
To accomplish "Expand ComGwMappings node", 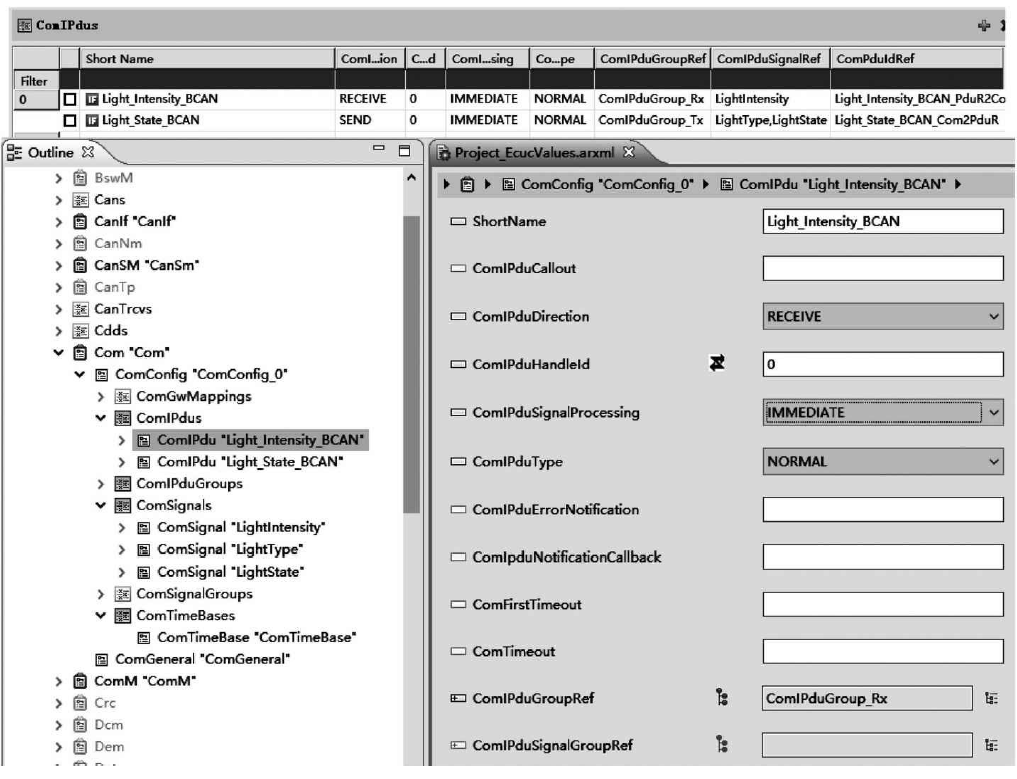I will (x=101, y=396).
